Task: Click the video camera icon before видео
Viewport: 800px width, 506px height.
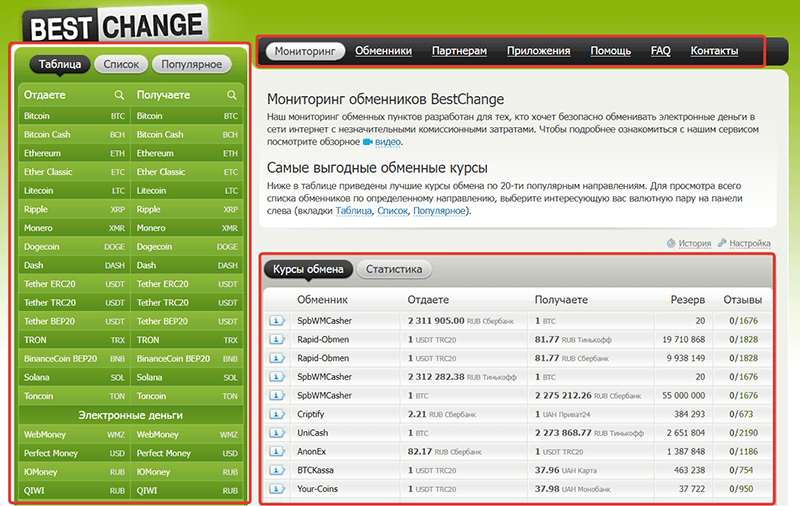Action: pos(367,142)
